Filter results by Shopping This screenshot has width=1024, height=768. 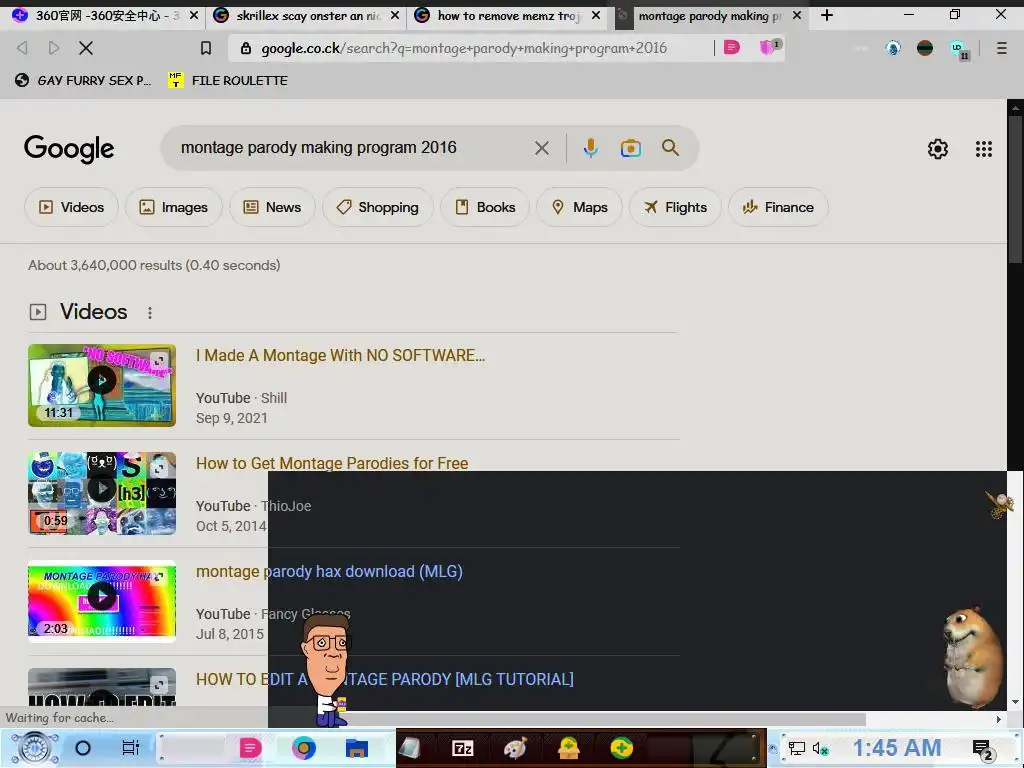(x=377, y=207)
